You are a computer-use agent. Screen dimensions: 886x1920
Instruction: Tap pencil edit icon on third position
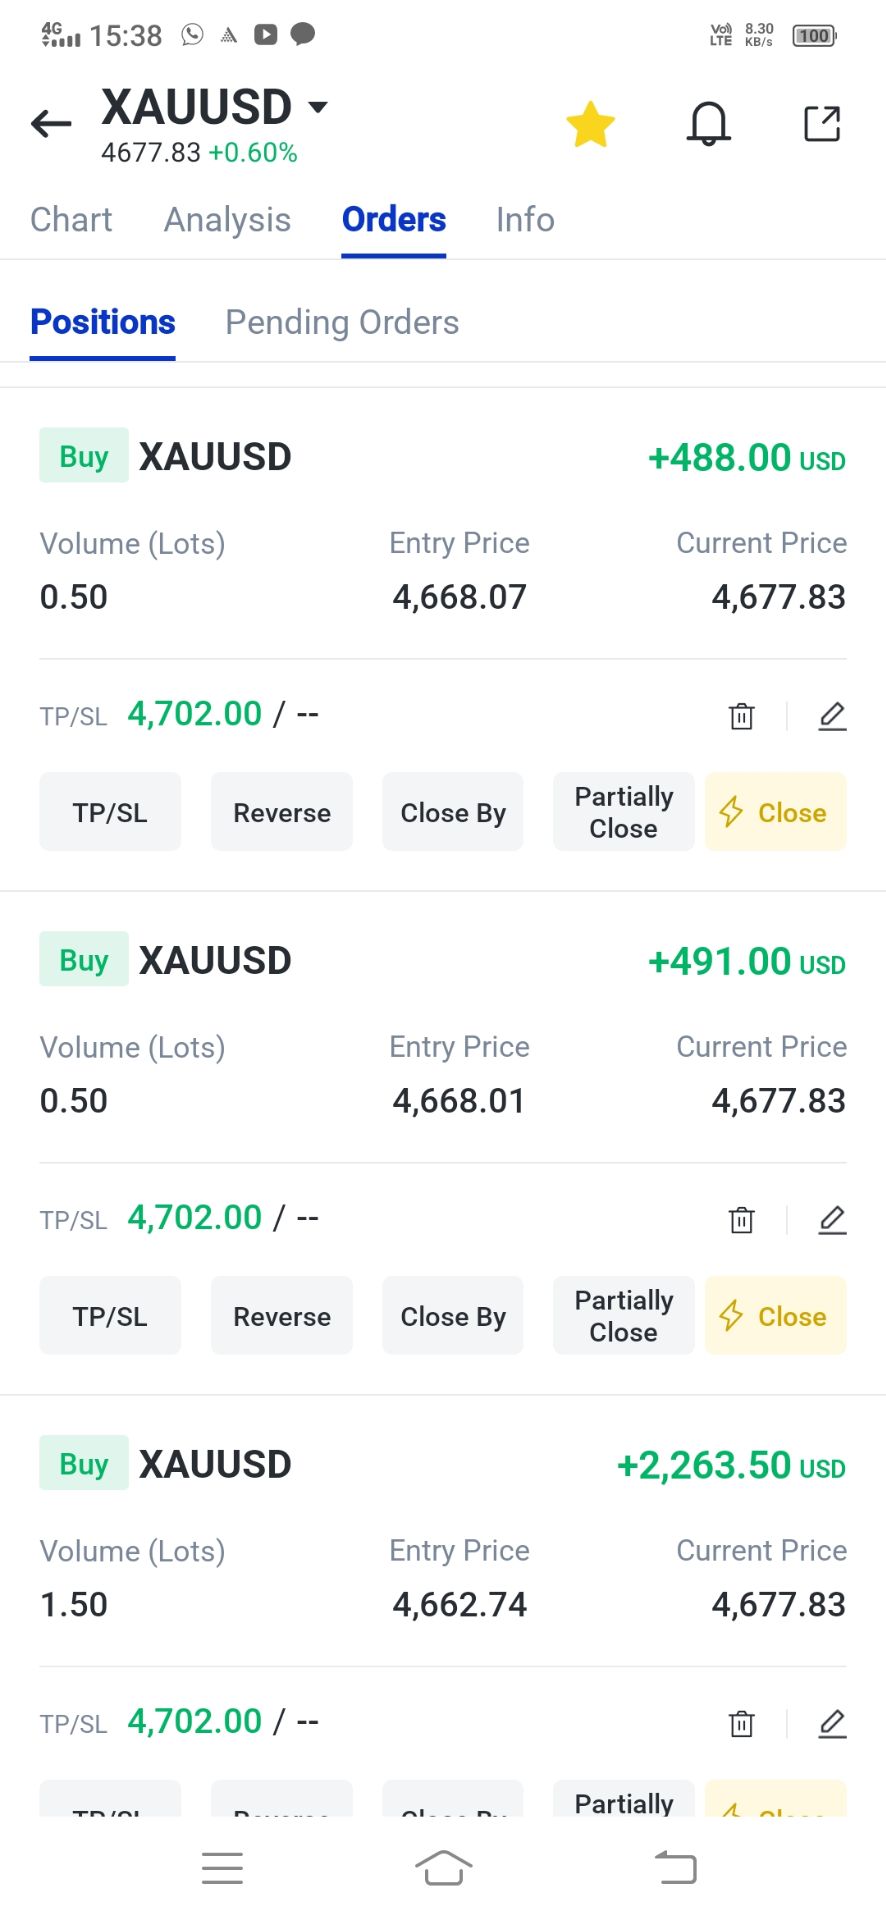coord(832,1724)
